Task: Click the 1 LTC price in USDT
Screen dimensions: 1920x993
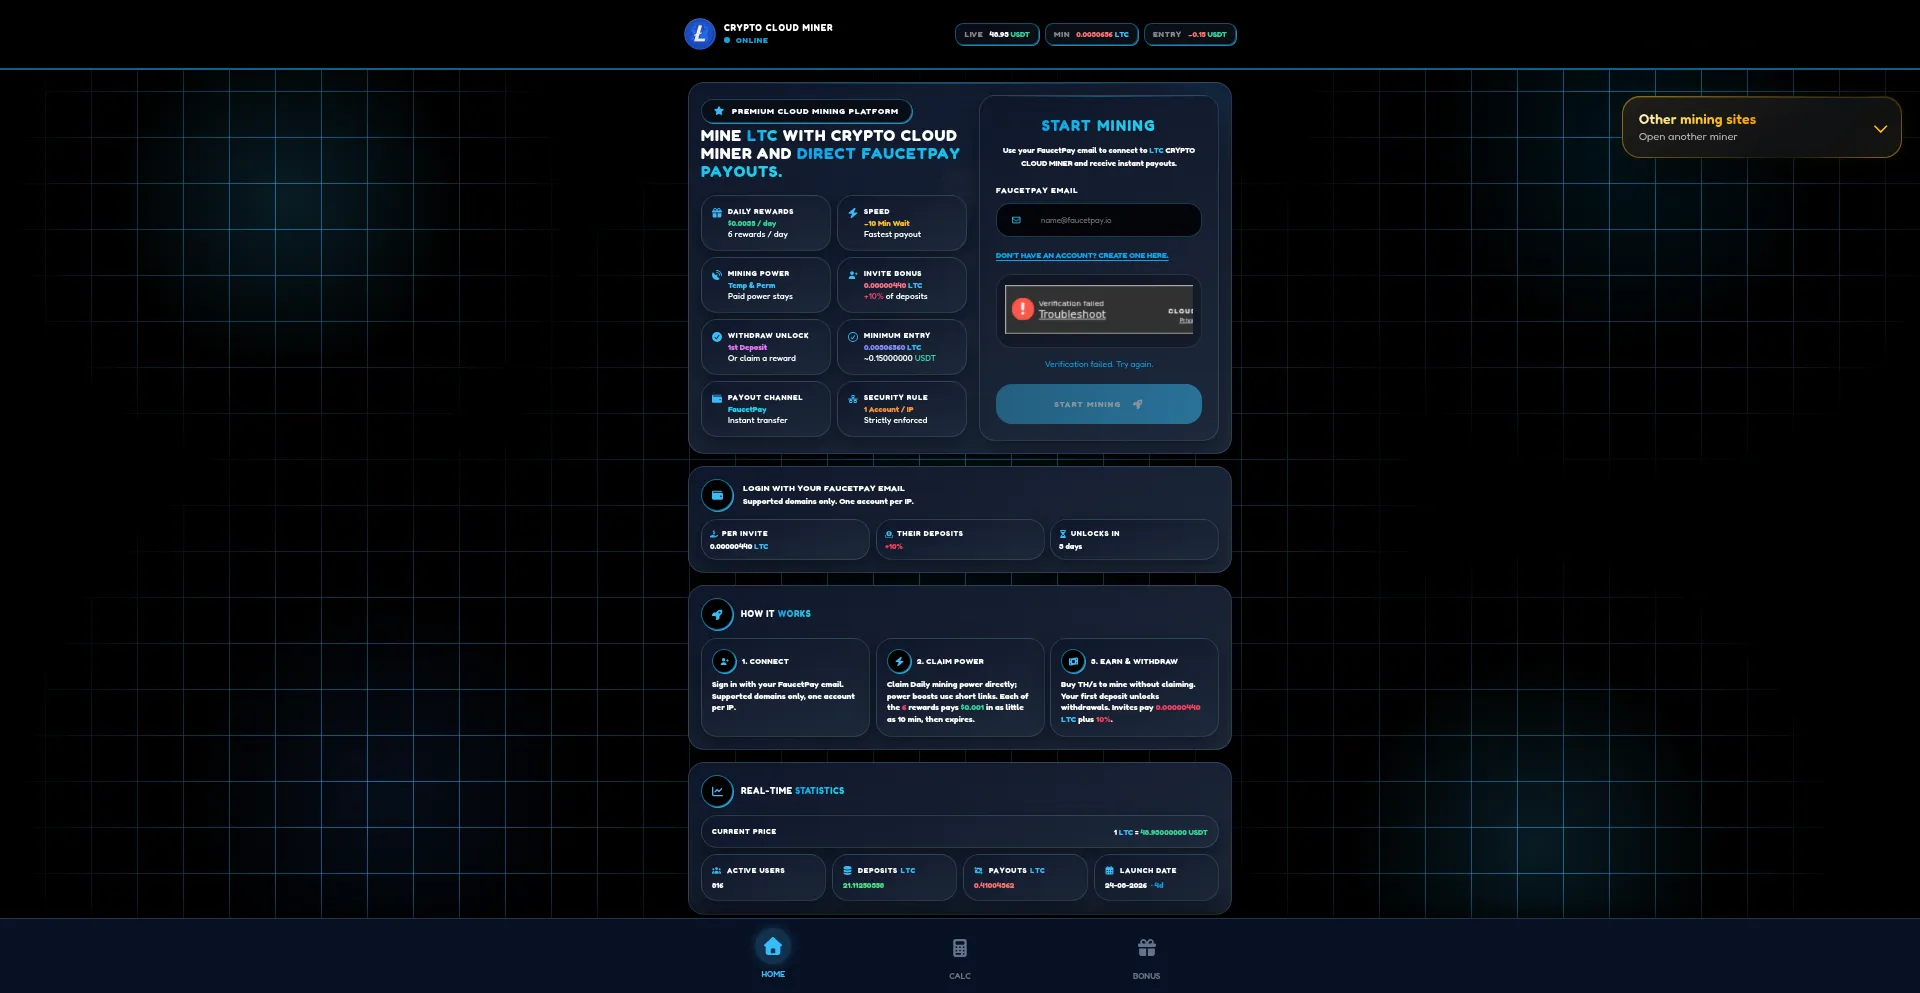Action: pyautogui.click(x=1161, y=832)
